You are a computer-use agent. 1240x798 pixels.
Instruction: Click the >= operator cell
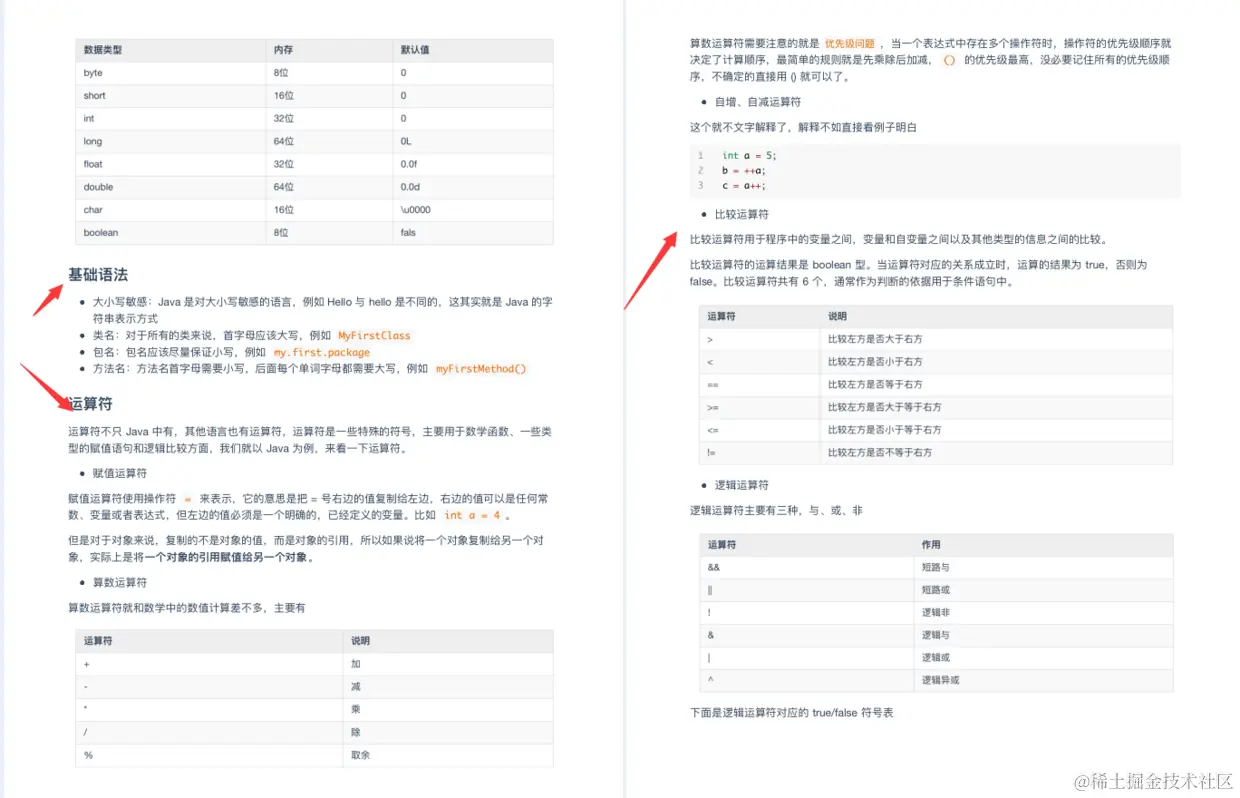pyautogui.click(x=760, y=407)
